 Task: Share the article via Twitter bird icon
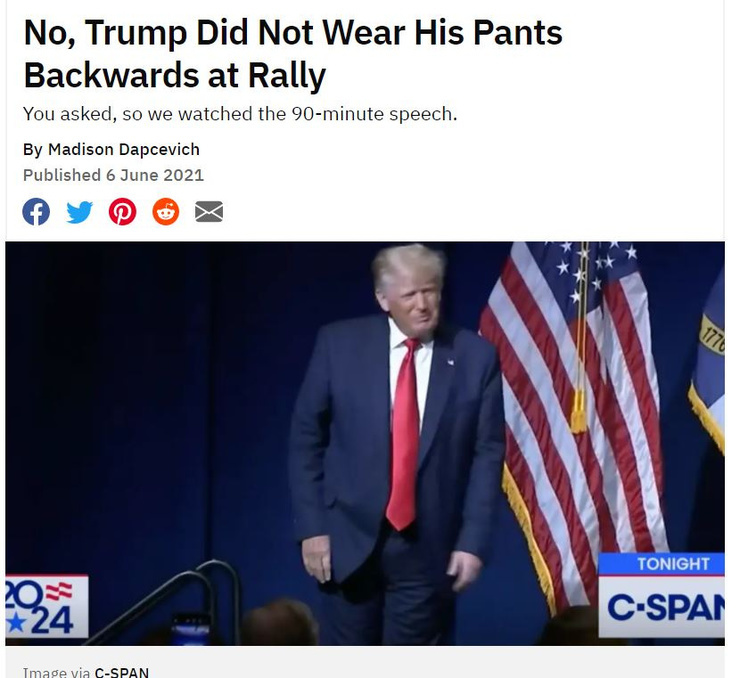(x=79, y=212)
